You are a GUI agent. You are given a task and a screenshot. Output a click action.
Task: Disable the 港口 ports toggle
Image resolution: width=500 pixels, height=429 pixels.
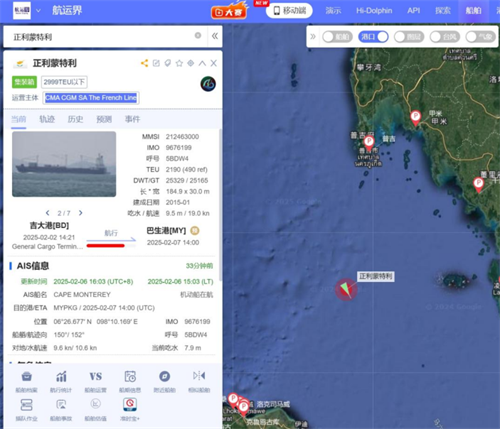pyautogui.click(x=373, y=37)
